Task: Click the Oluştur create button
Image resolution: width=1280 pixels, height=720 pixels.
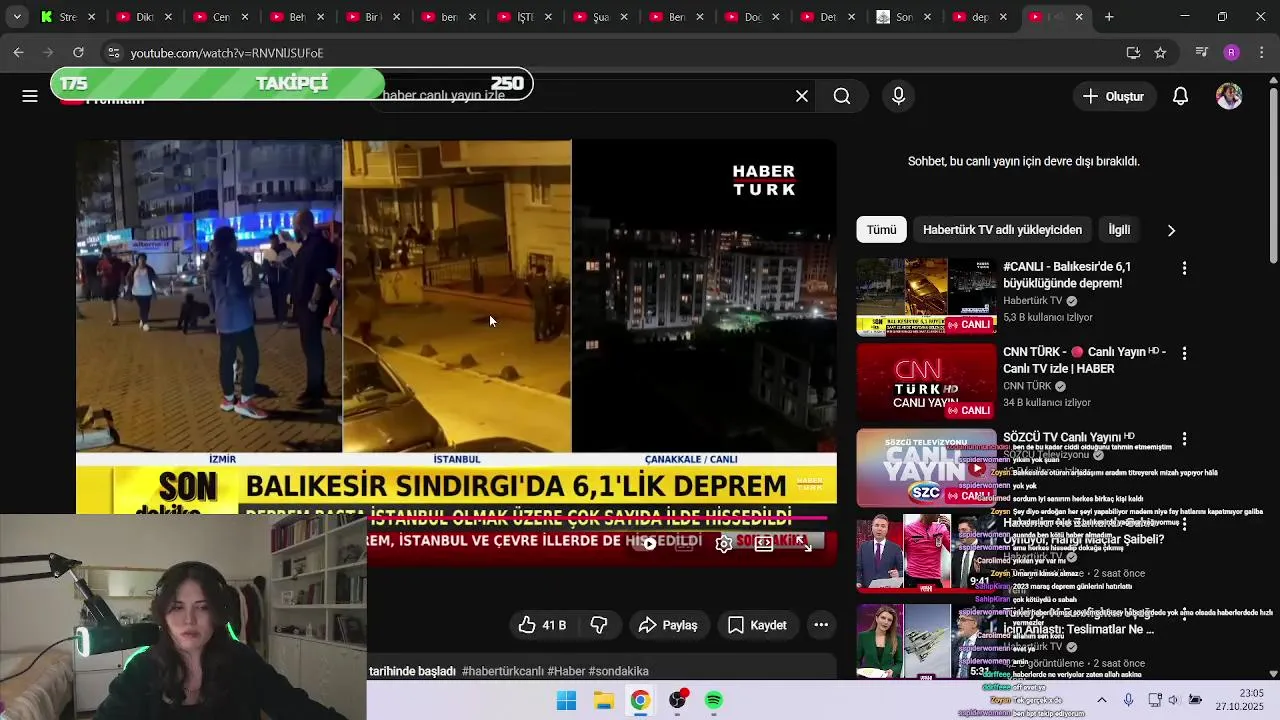Action: click(1113, 96)
